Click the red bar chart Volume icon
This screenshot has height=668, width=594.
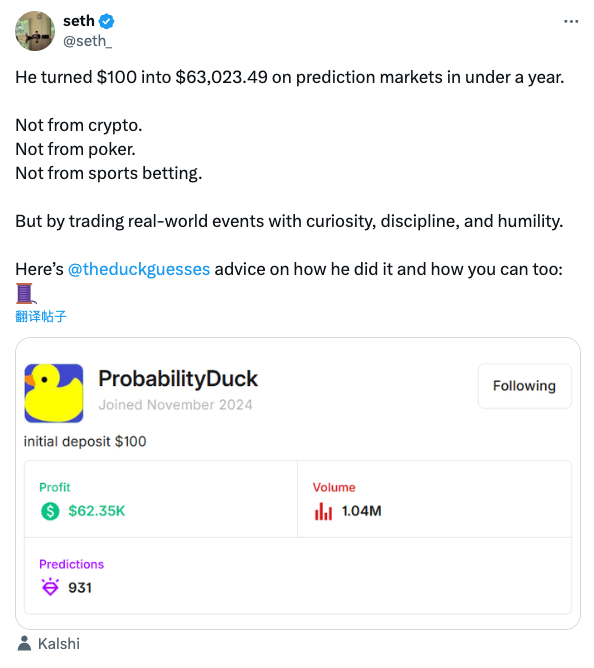click(x=323, y=511)
